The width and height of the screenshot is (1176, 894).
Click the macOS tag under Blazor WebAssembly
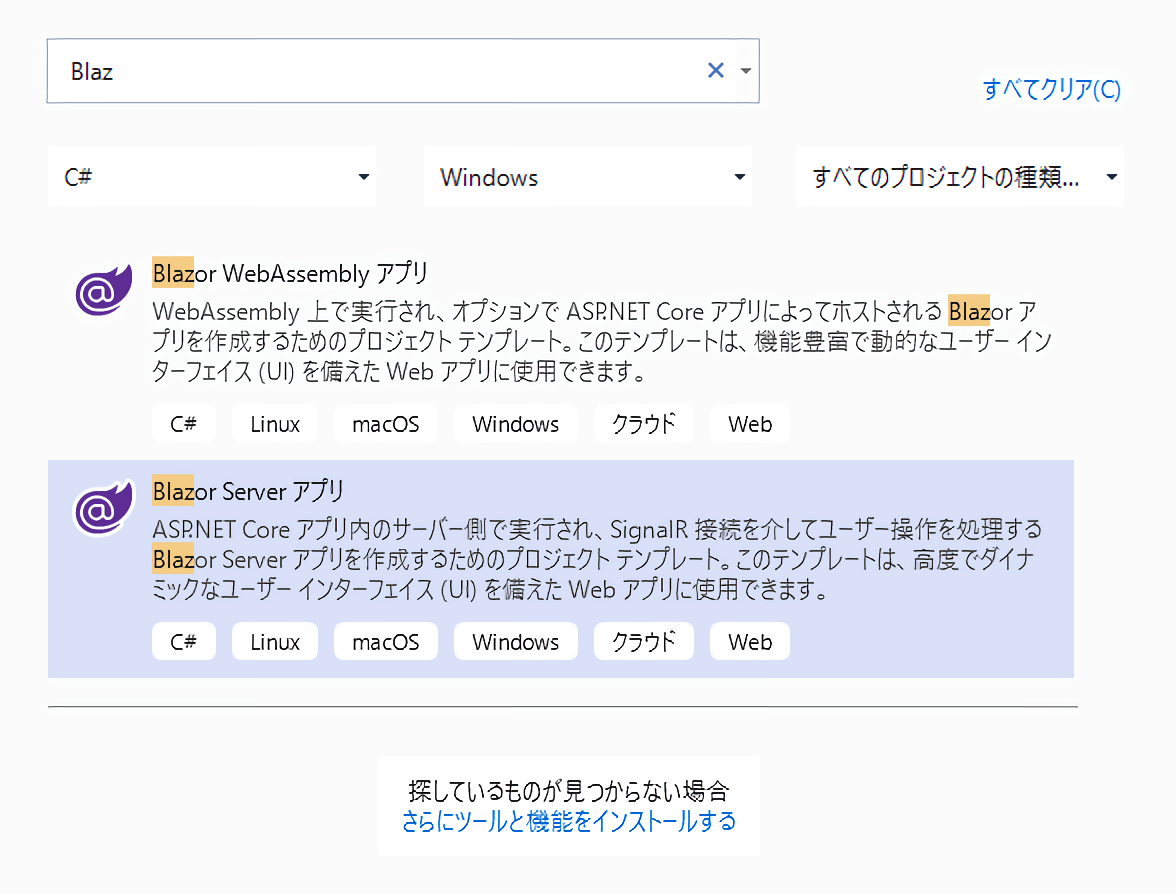click(x=385, y=424)
